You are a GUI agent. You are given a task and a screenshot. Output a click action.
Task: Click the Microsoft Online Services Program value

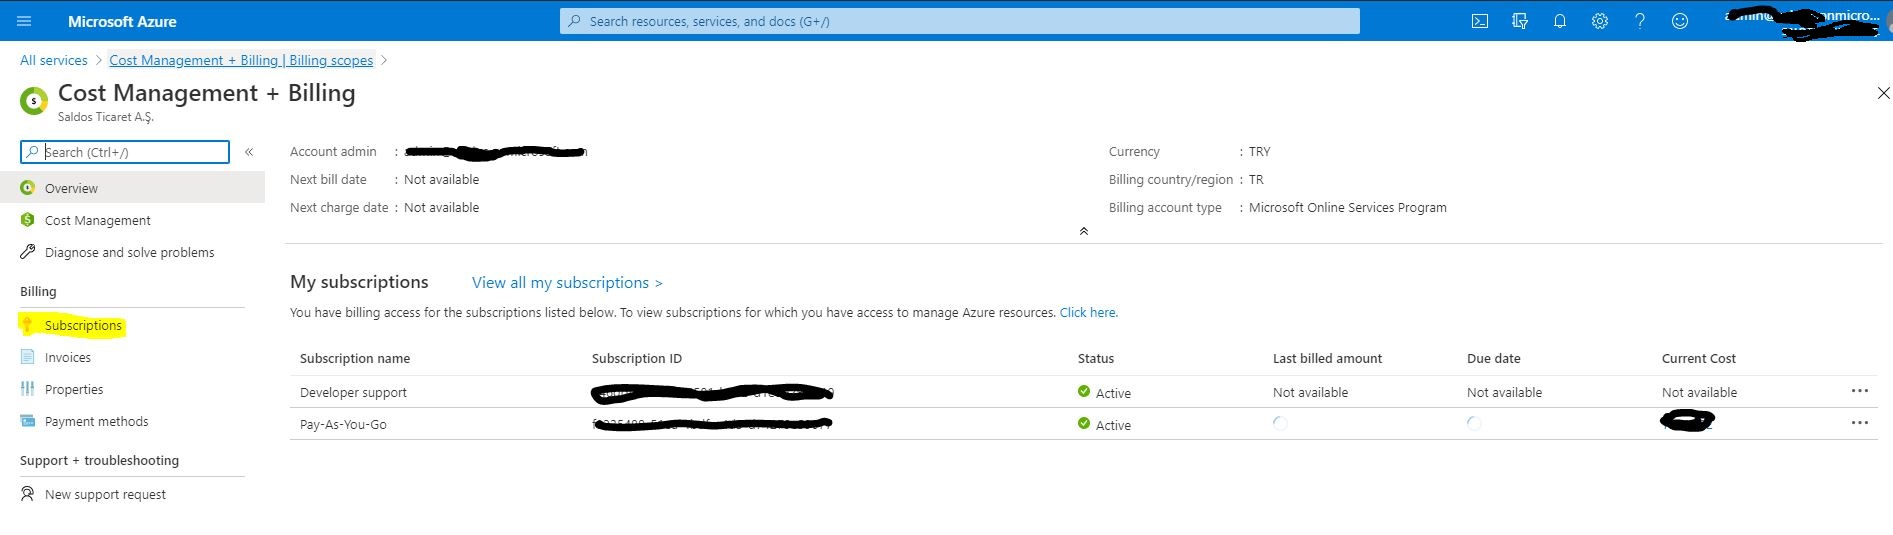coord(1348,207)
